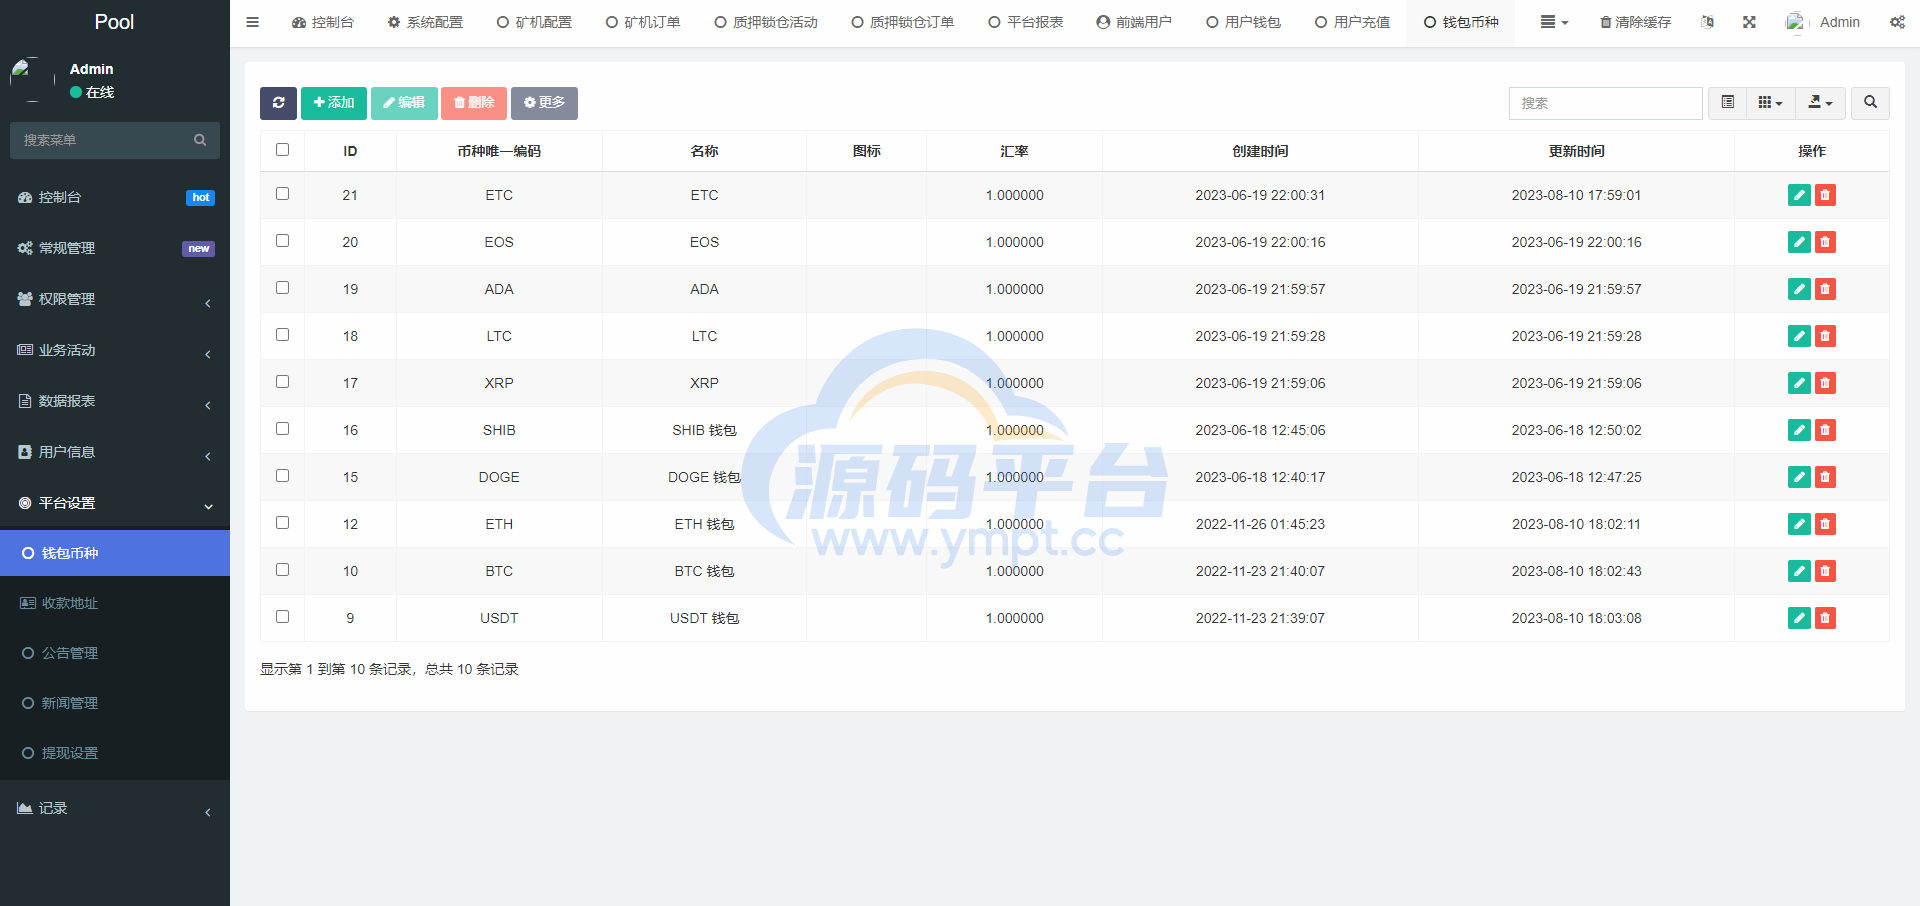Screen dimensions: 1920x906
Task: Edit the DOGE row with pencil icon
Action: coord(1799,477)
